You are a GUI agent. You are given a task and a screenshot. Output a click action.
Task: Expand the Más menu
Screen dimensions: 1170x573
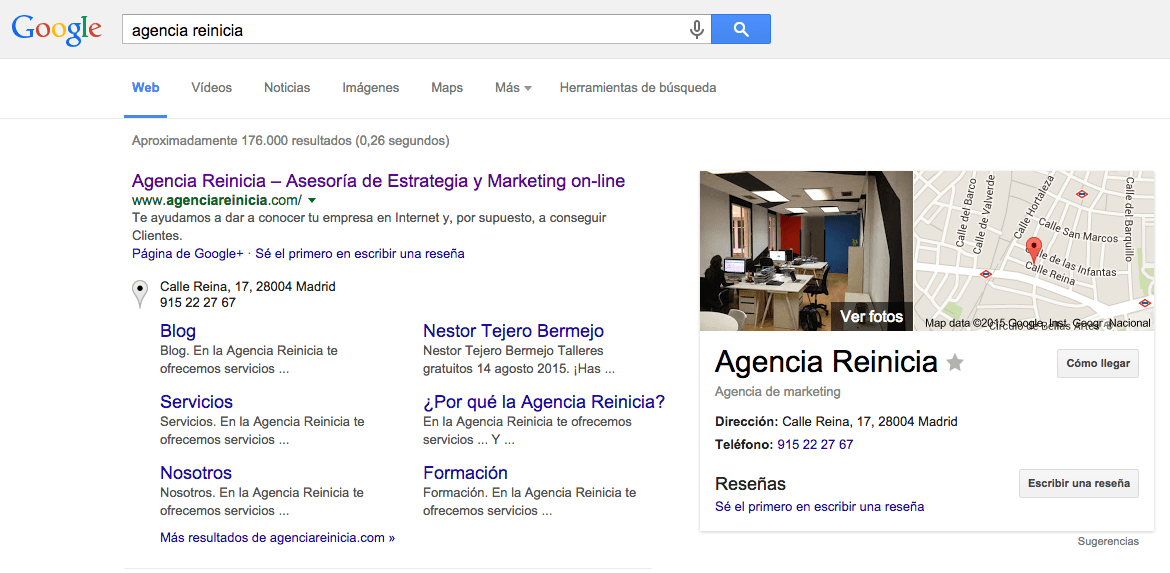(512, 88)
